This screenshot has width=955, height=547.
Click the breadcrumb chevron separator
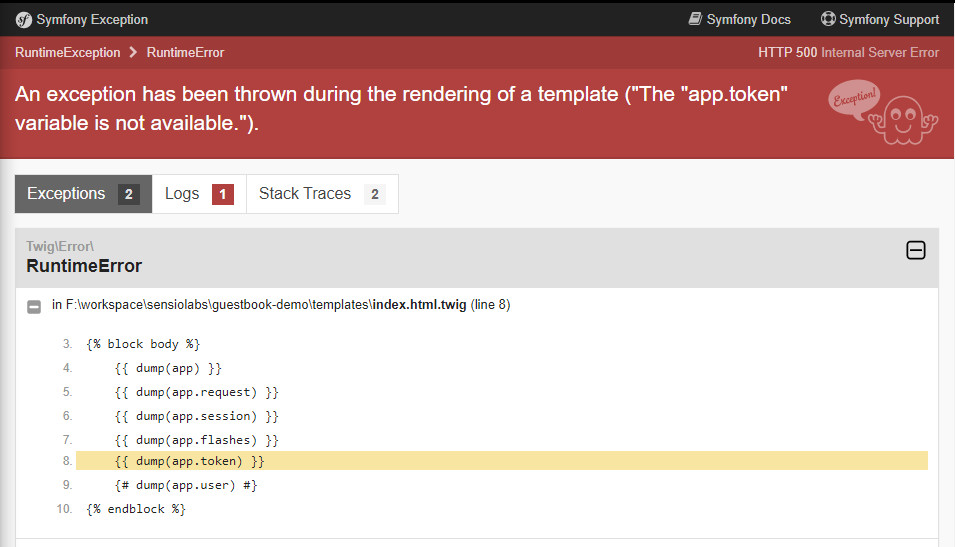click(x=133, y=52)
